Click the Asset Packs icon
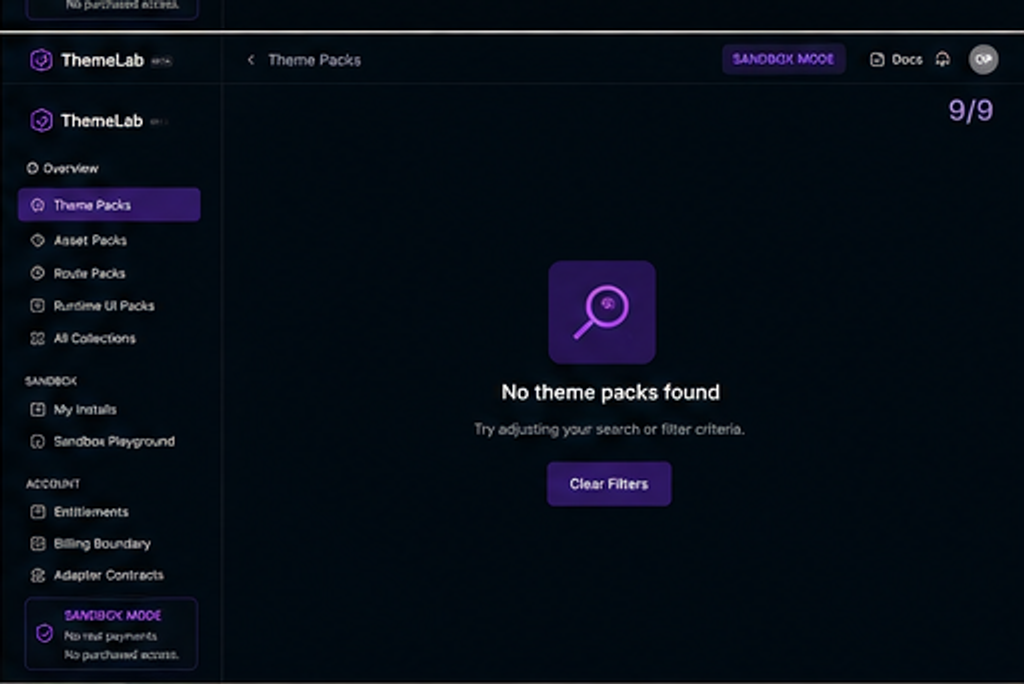Viewport: 1024px width, 684px height. point(38,240)
